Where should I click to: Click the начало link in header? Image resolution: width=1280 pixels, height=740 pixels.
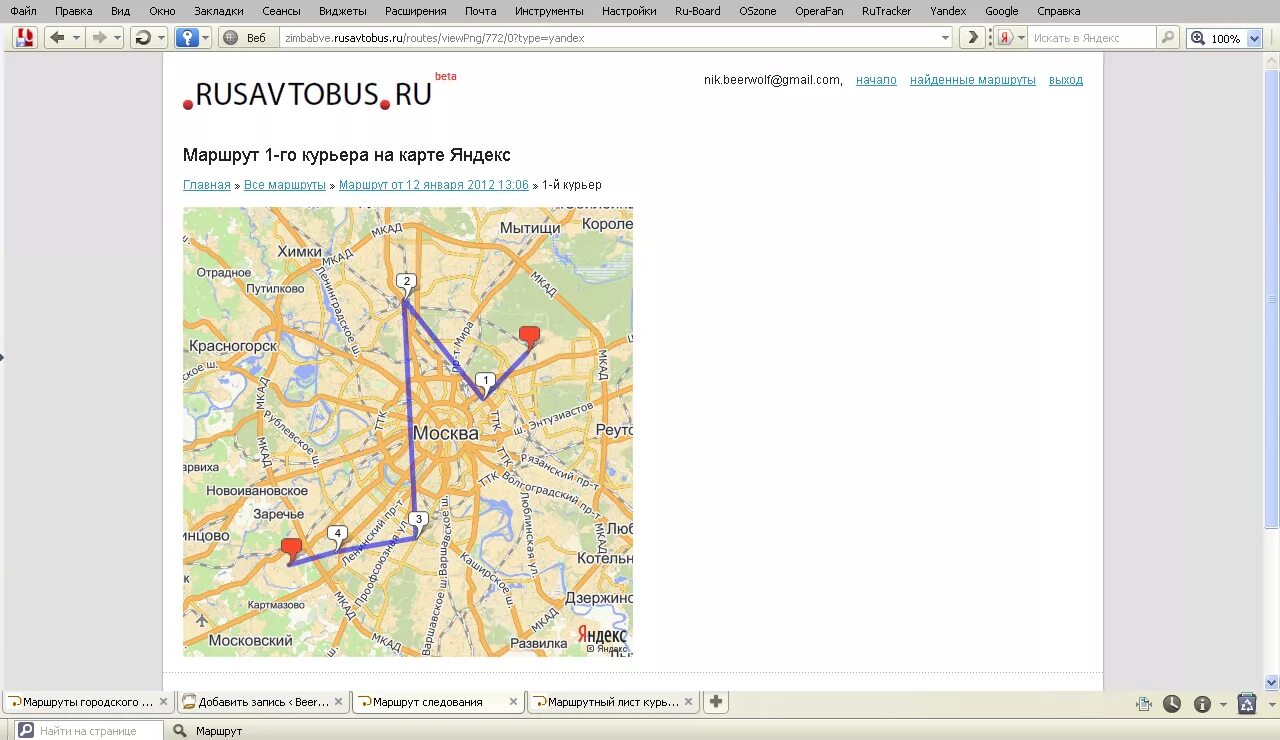pos(876,80)
